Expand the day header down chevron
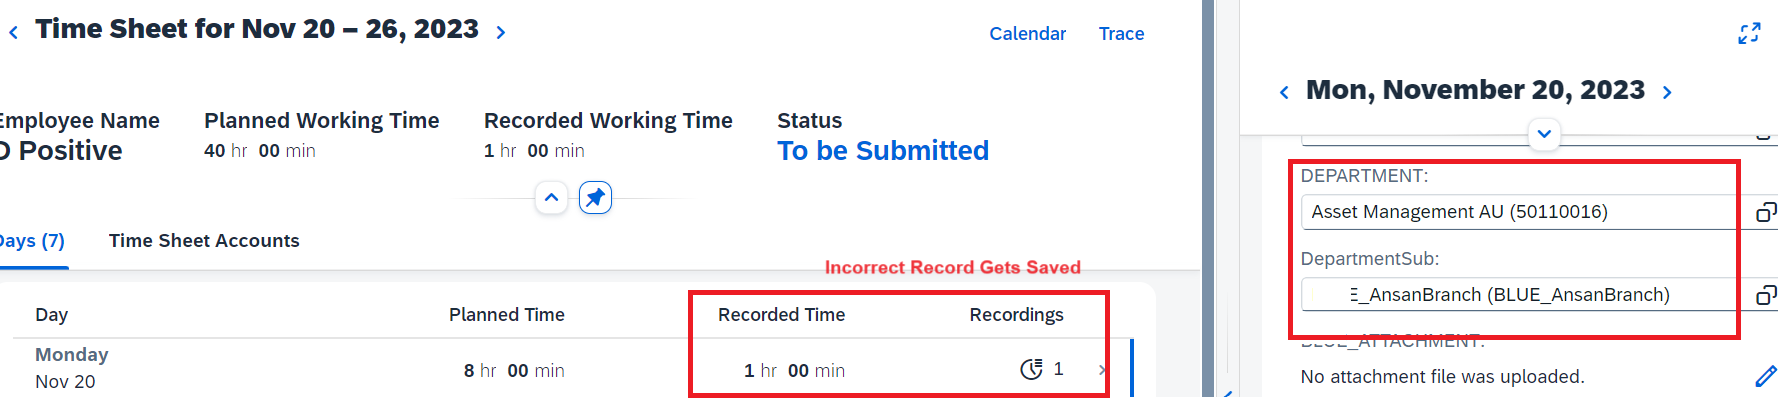Screen dimensions: 1778x409 click(1544, 134)
